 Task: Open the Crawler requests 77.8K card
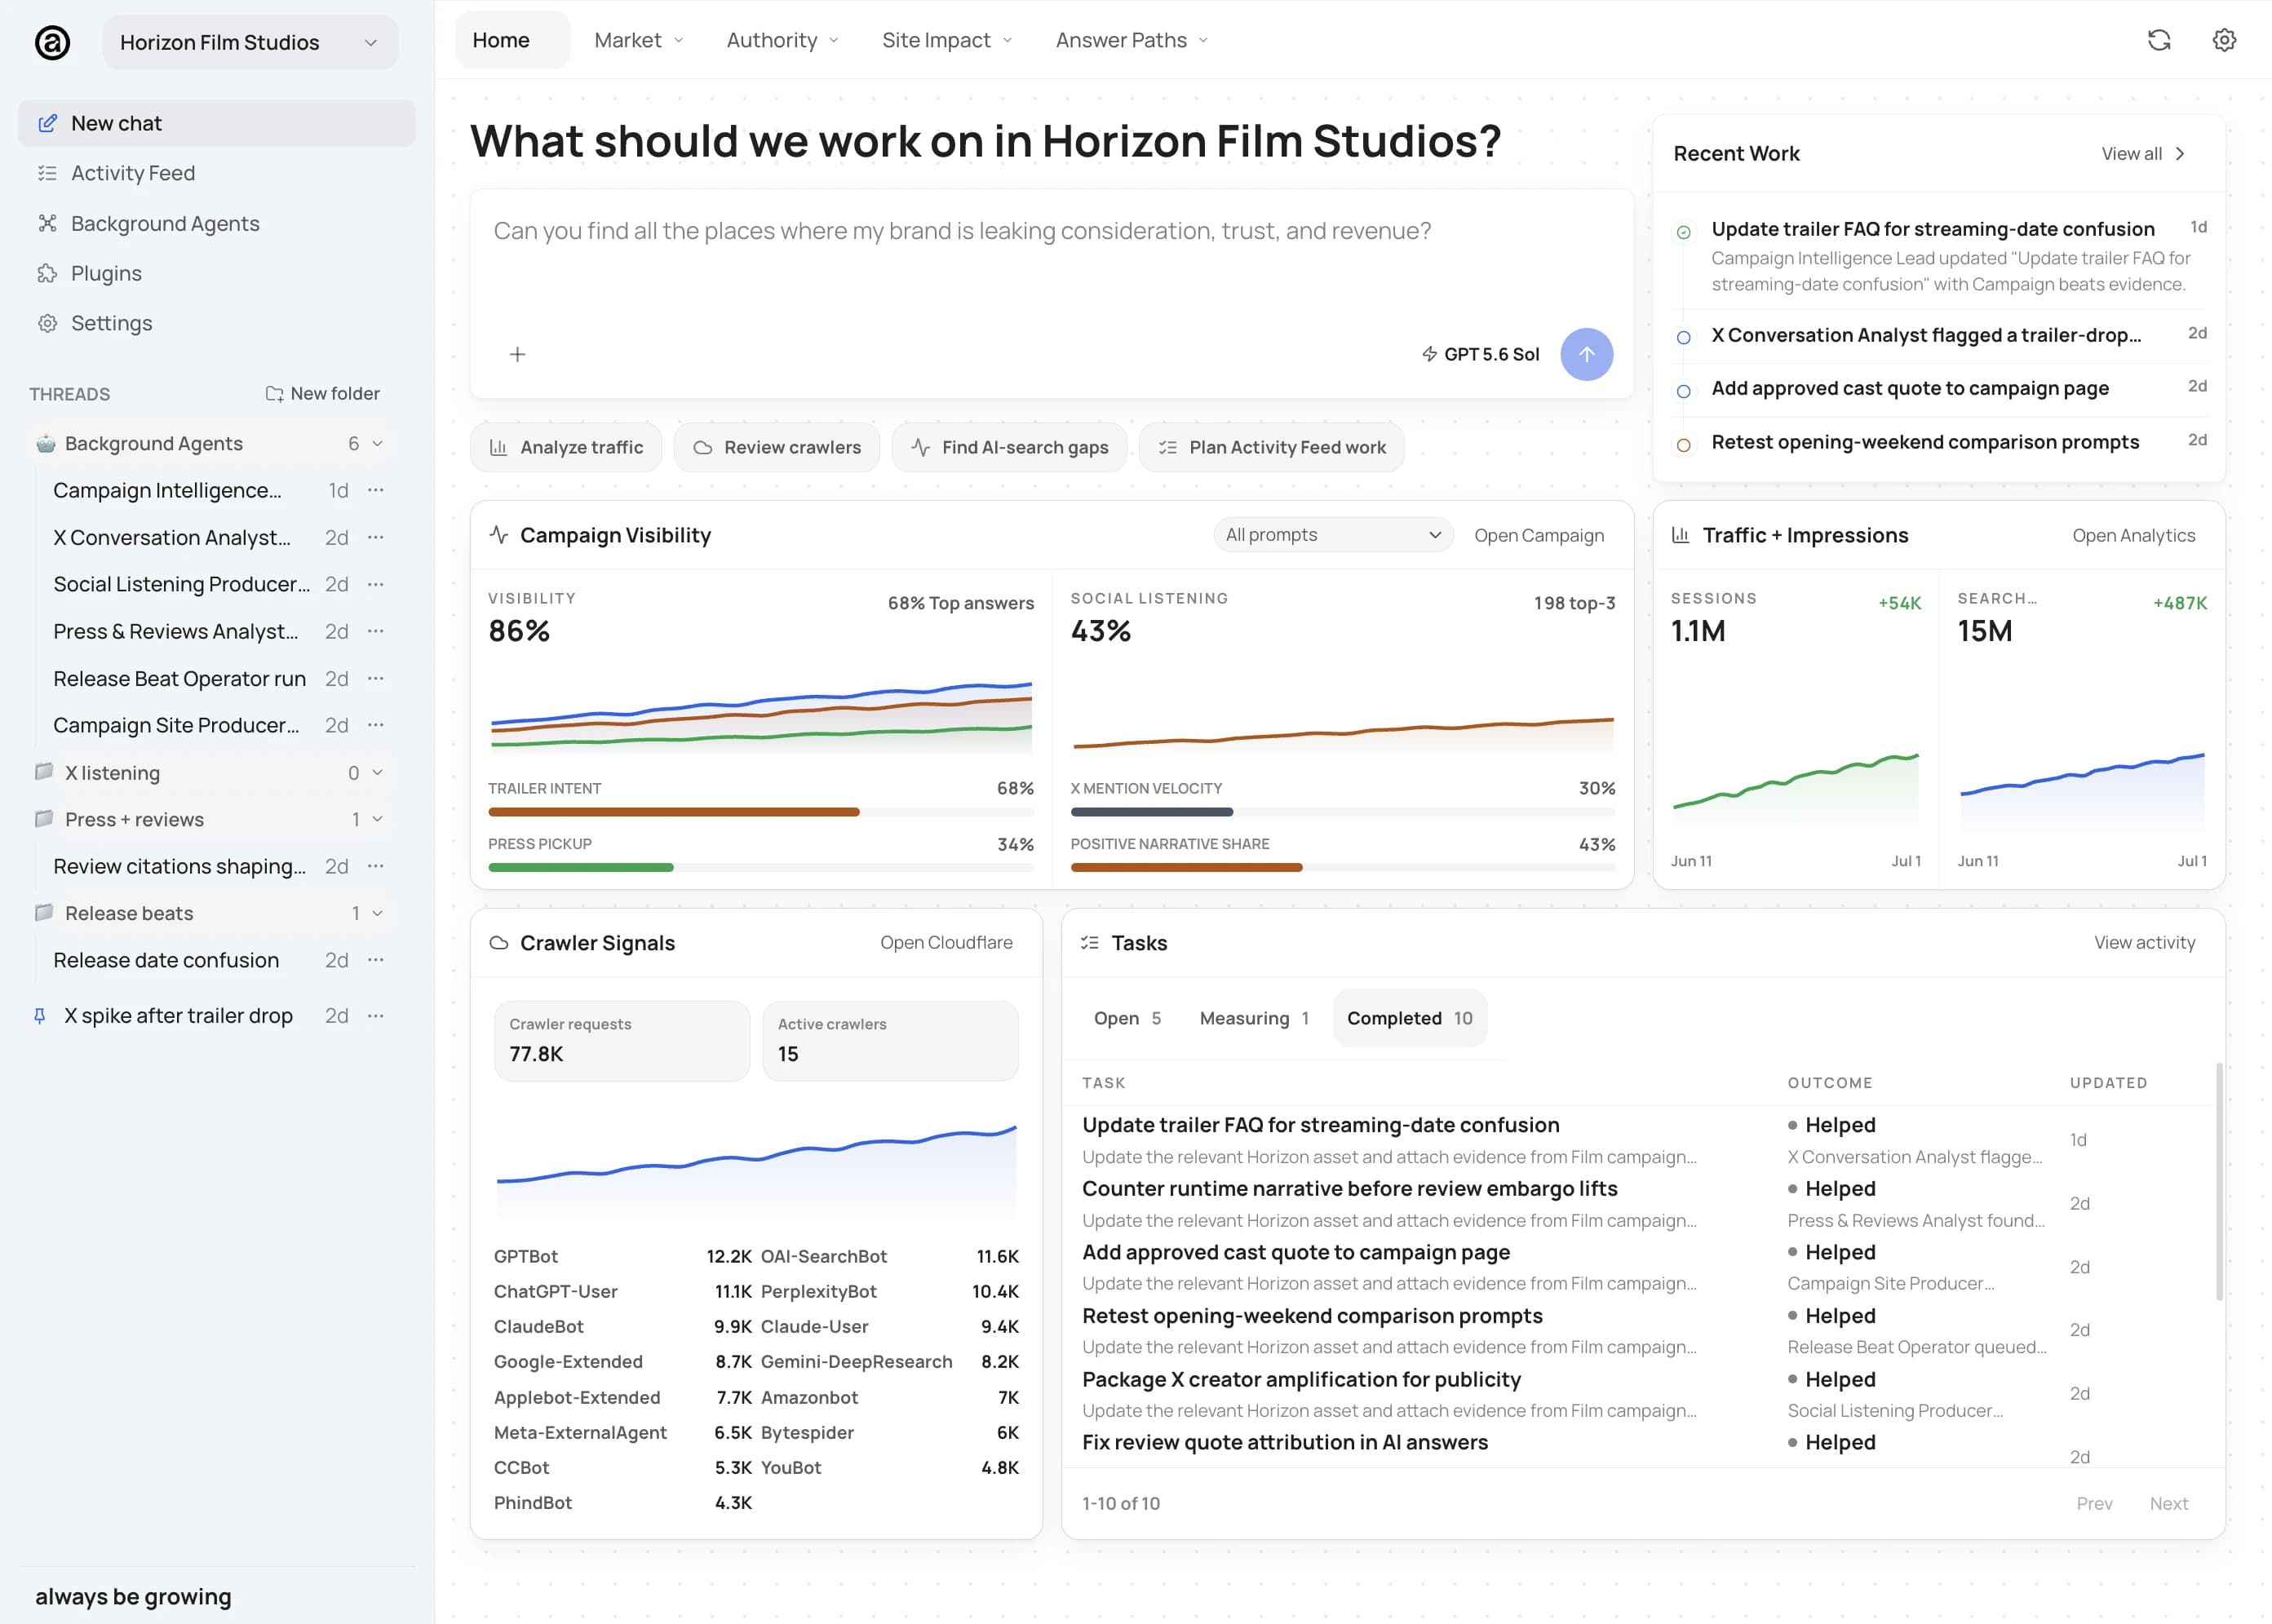(x=622, y=1041)
